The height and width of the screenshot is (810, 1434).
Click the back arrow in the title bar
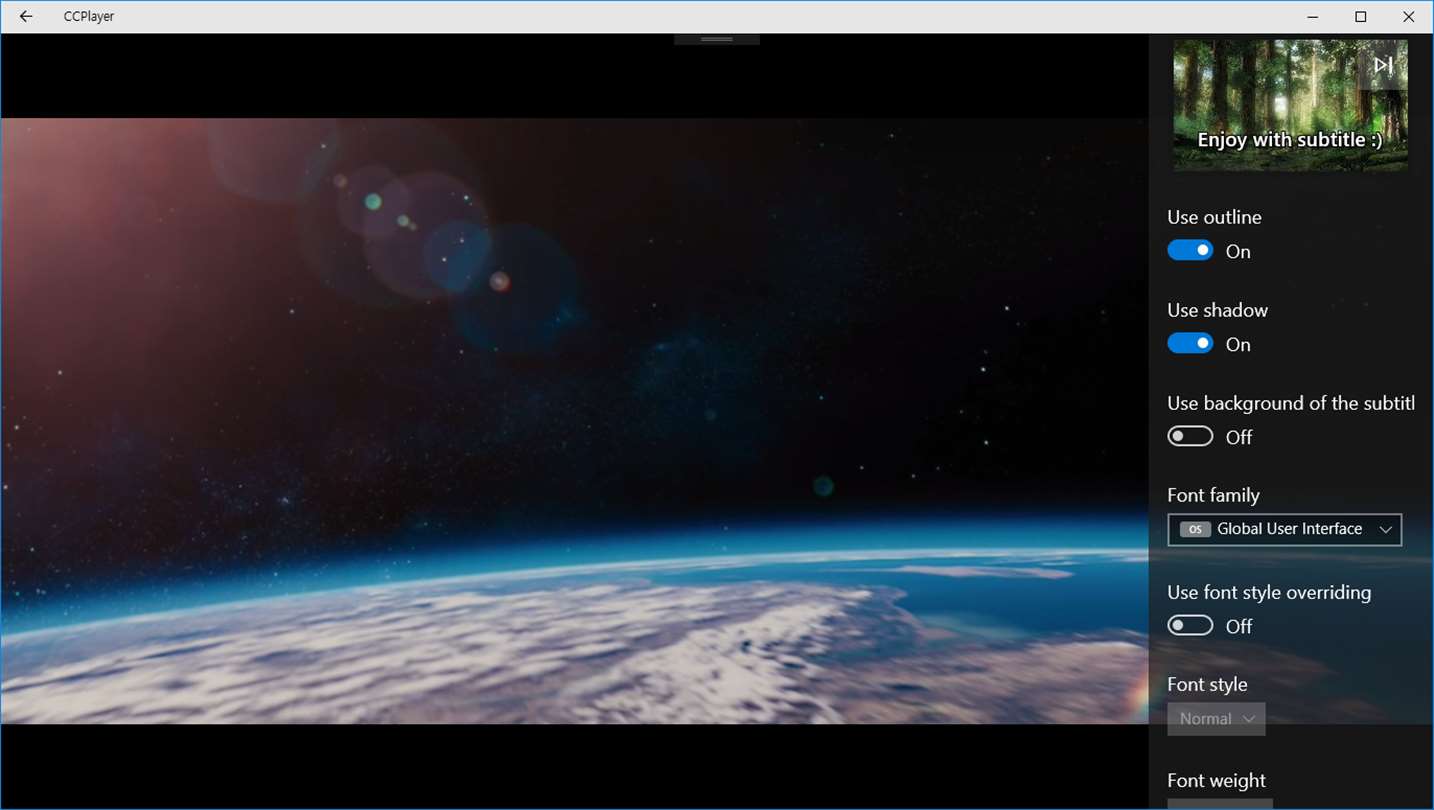[x=26, y=16]
